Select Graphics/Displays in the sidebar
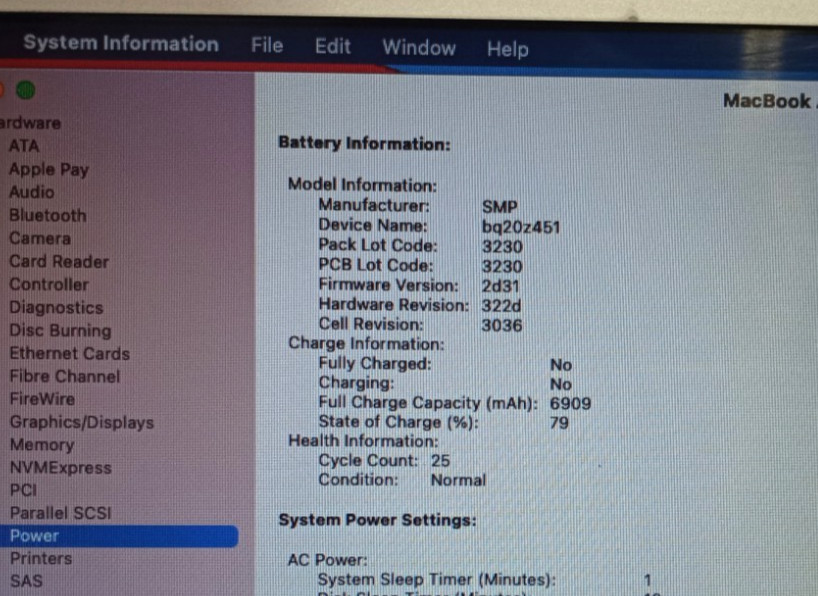 tap(82, 422)
